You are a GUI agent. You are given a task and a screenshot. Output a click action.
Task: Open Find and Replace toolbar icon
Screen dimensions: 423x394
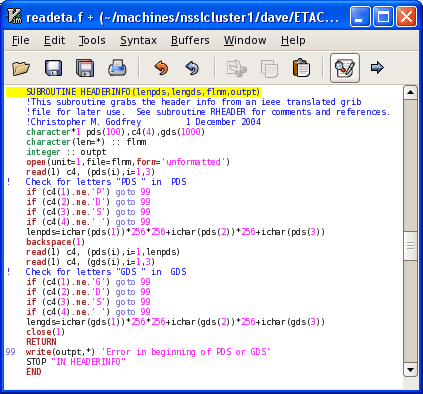tap(345, 68)
